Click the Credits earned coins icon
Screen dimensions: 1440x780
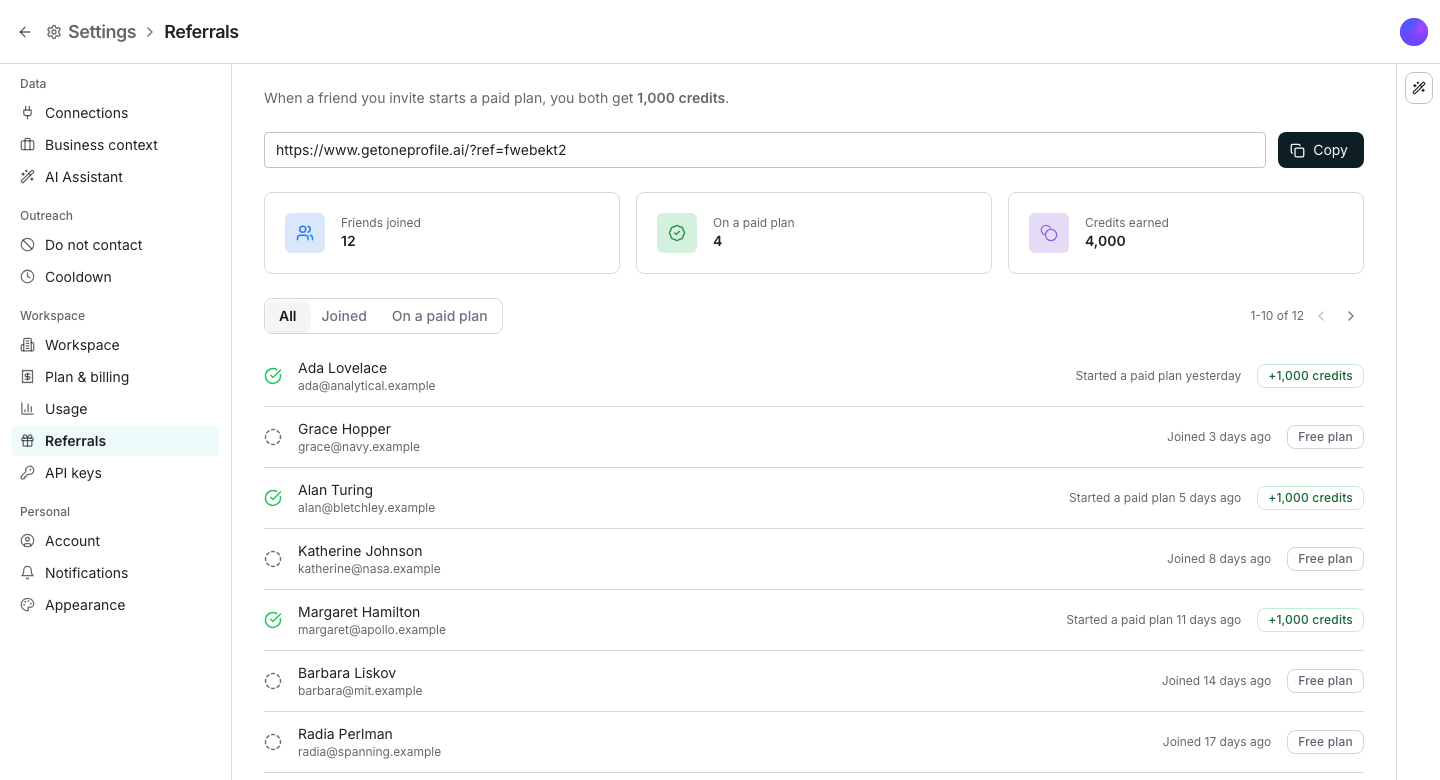tap(1049, 233)
